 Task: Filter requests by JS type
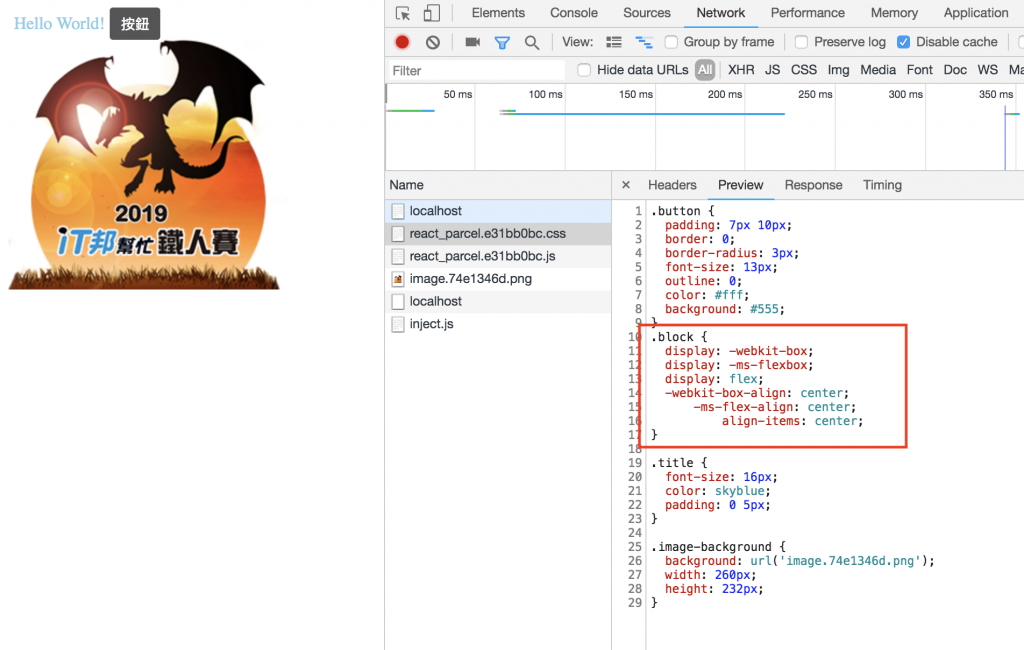(x=772, y=70)
